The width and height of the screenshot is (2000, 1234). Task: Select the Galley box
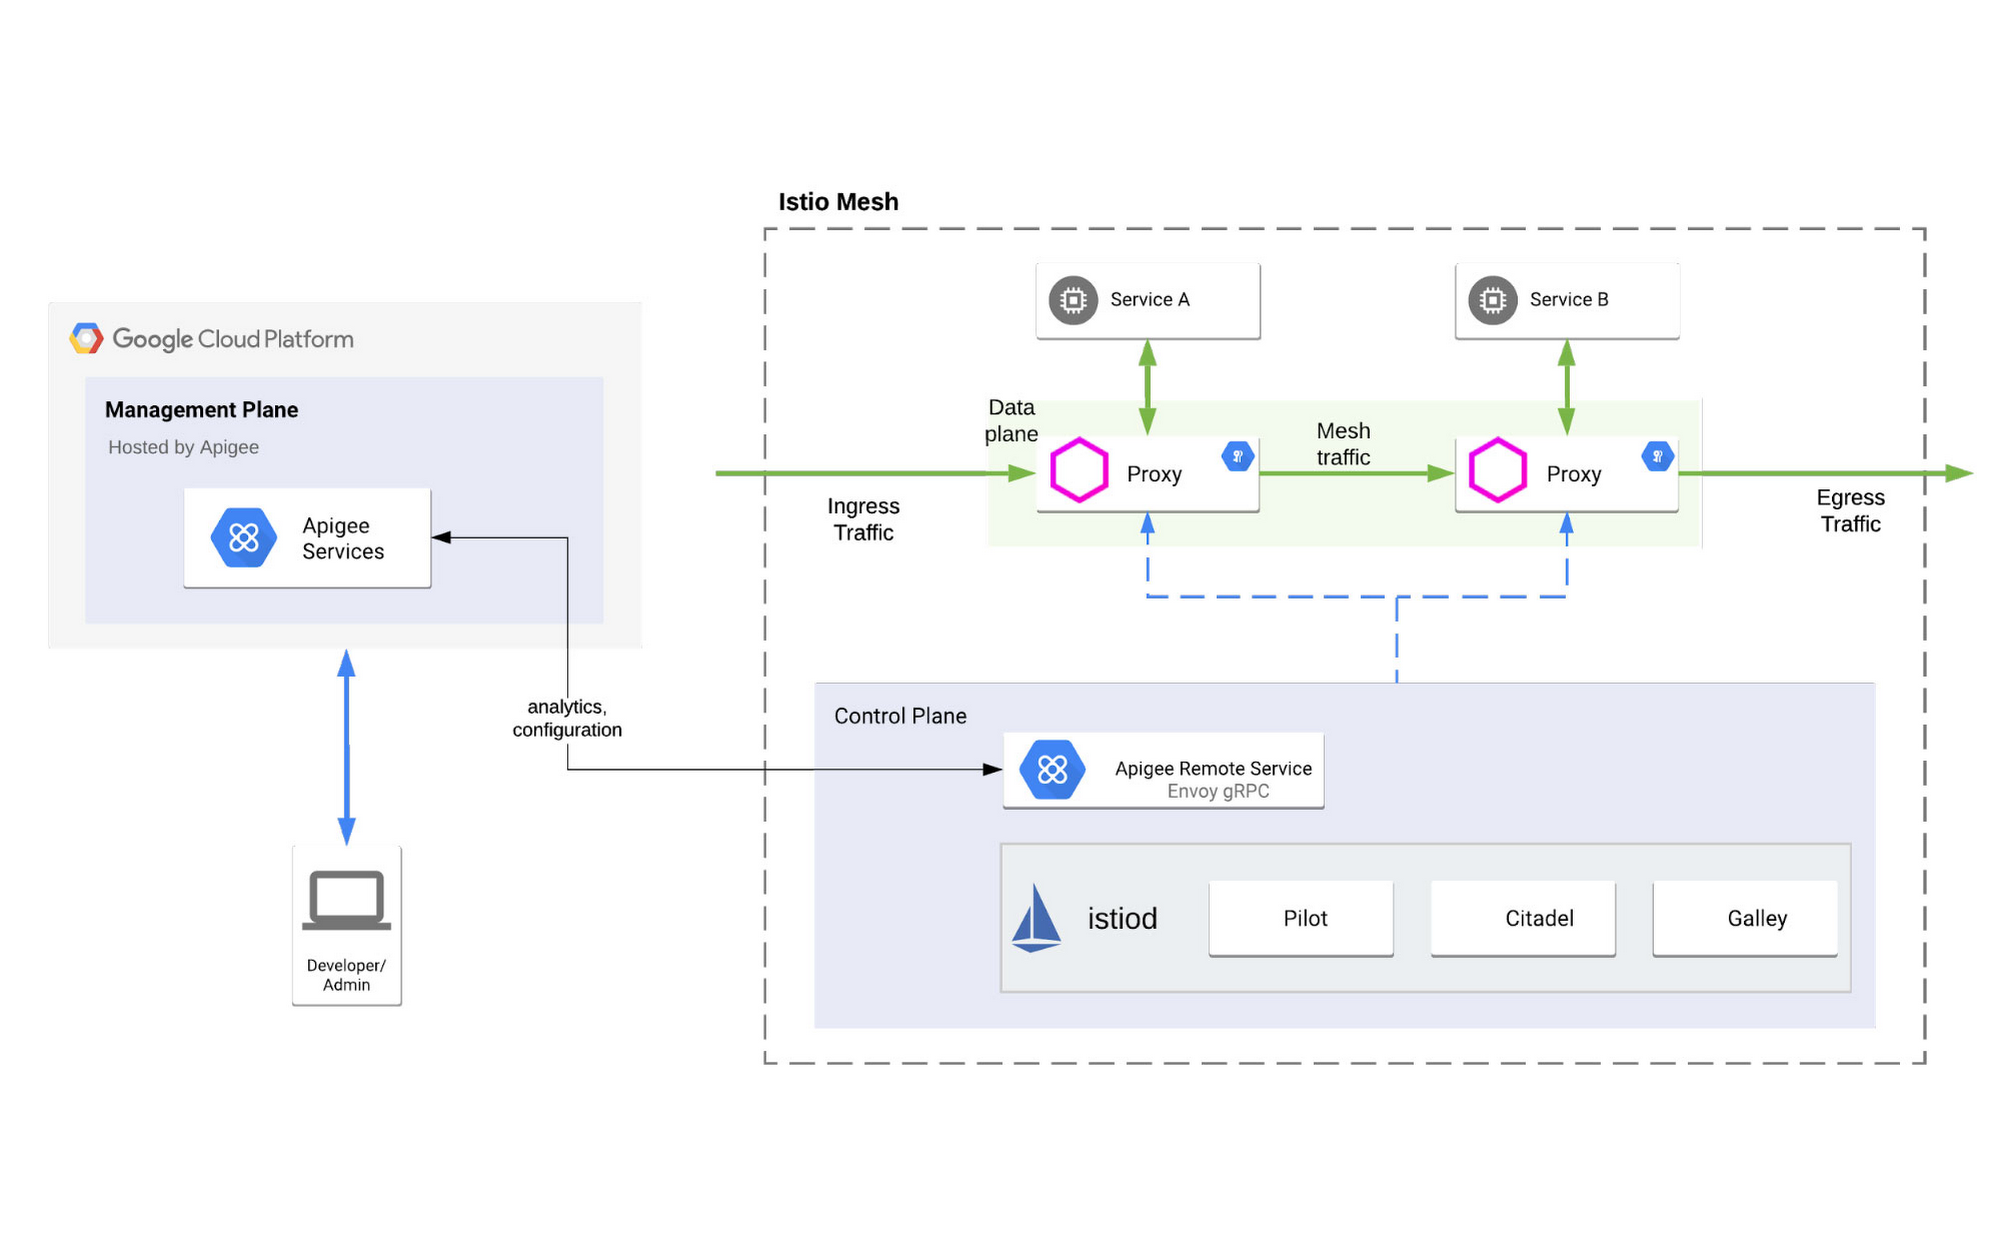click(x=1745, y=918)
